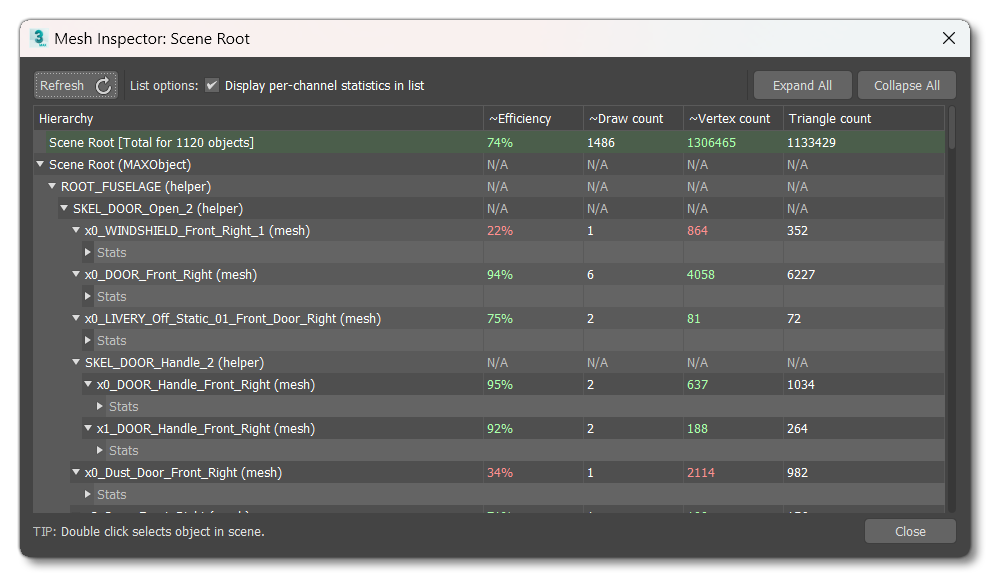
Task: Expand Stats under x0_DOOR_Front_Right
Action: (87, 296)
